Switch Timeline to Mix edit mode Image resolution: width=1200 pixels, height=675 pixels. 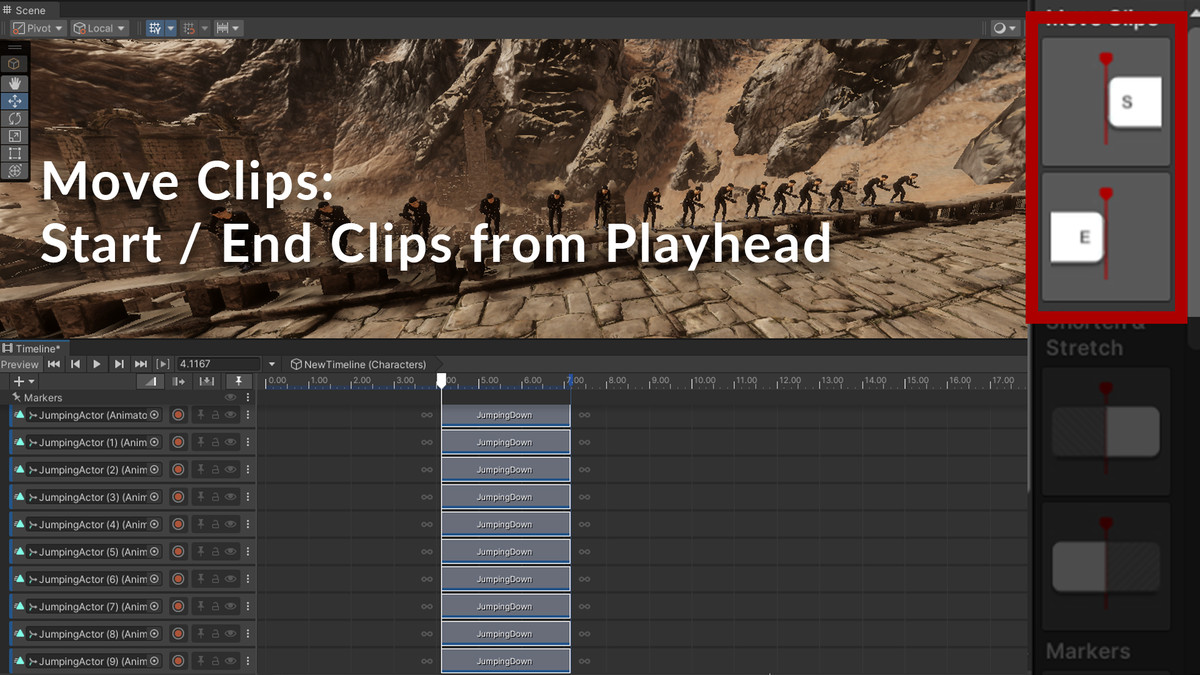tap(149, 381)
